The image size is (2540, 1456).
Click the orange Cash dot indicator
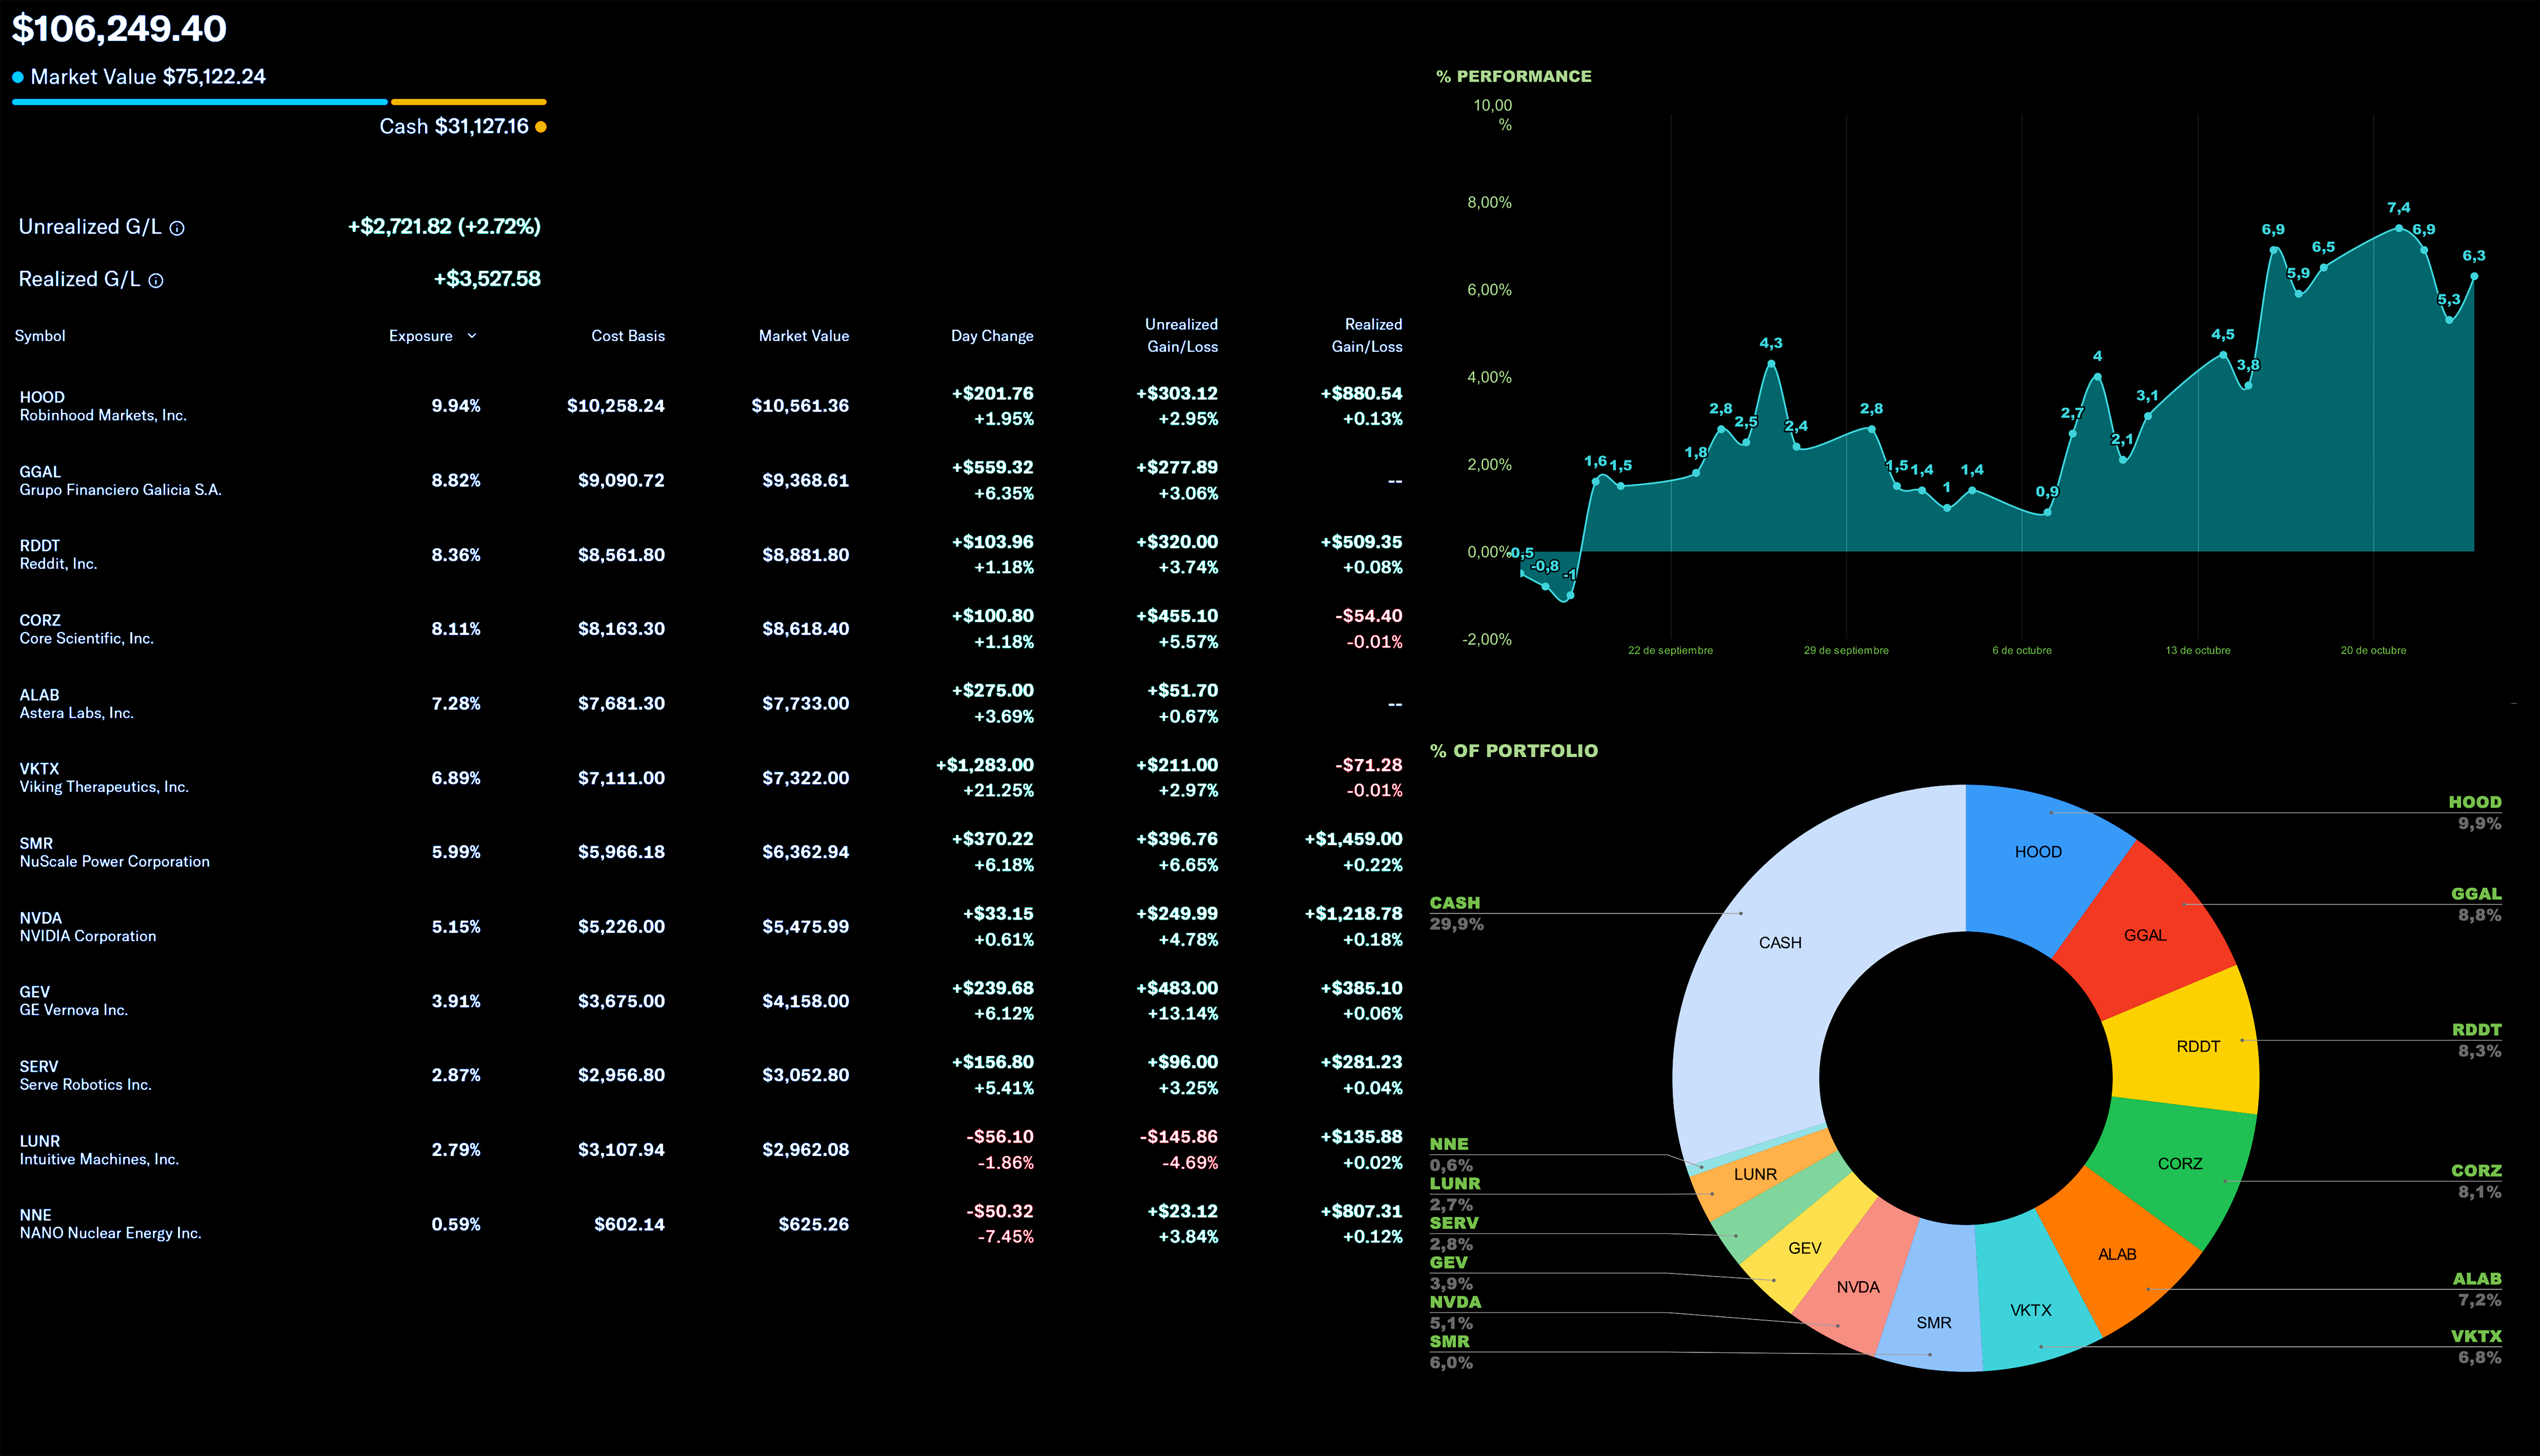point(541,127)
